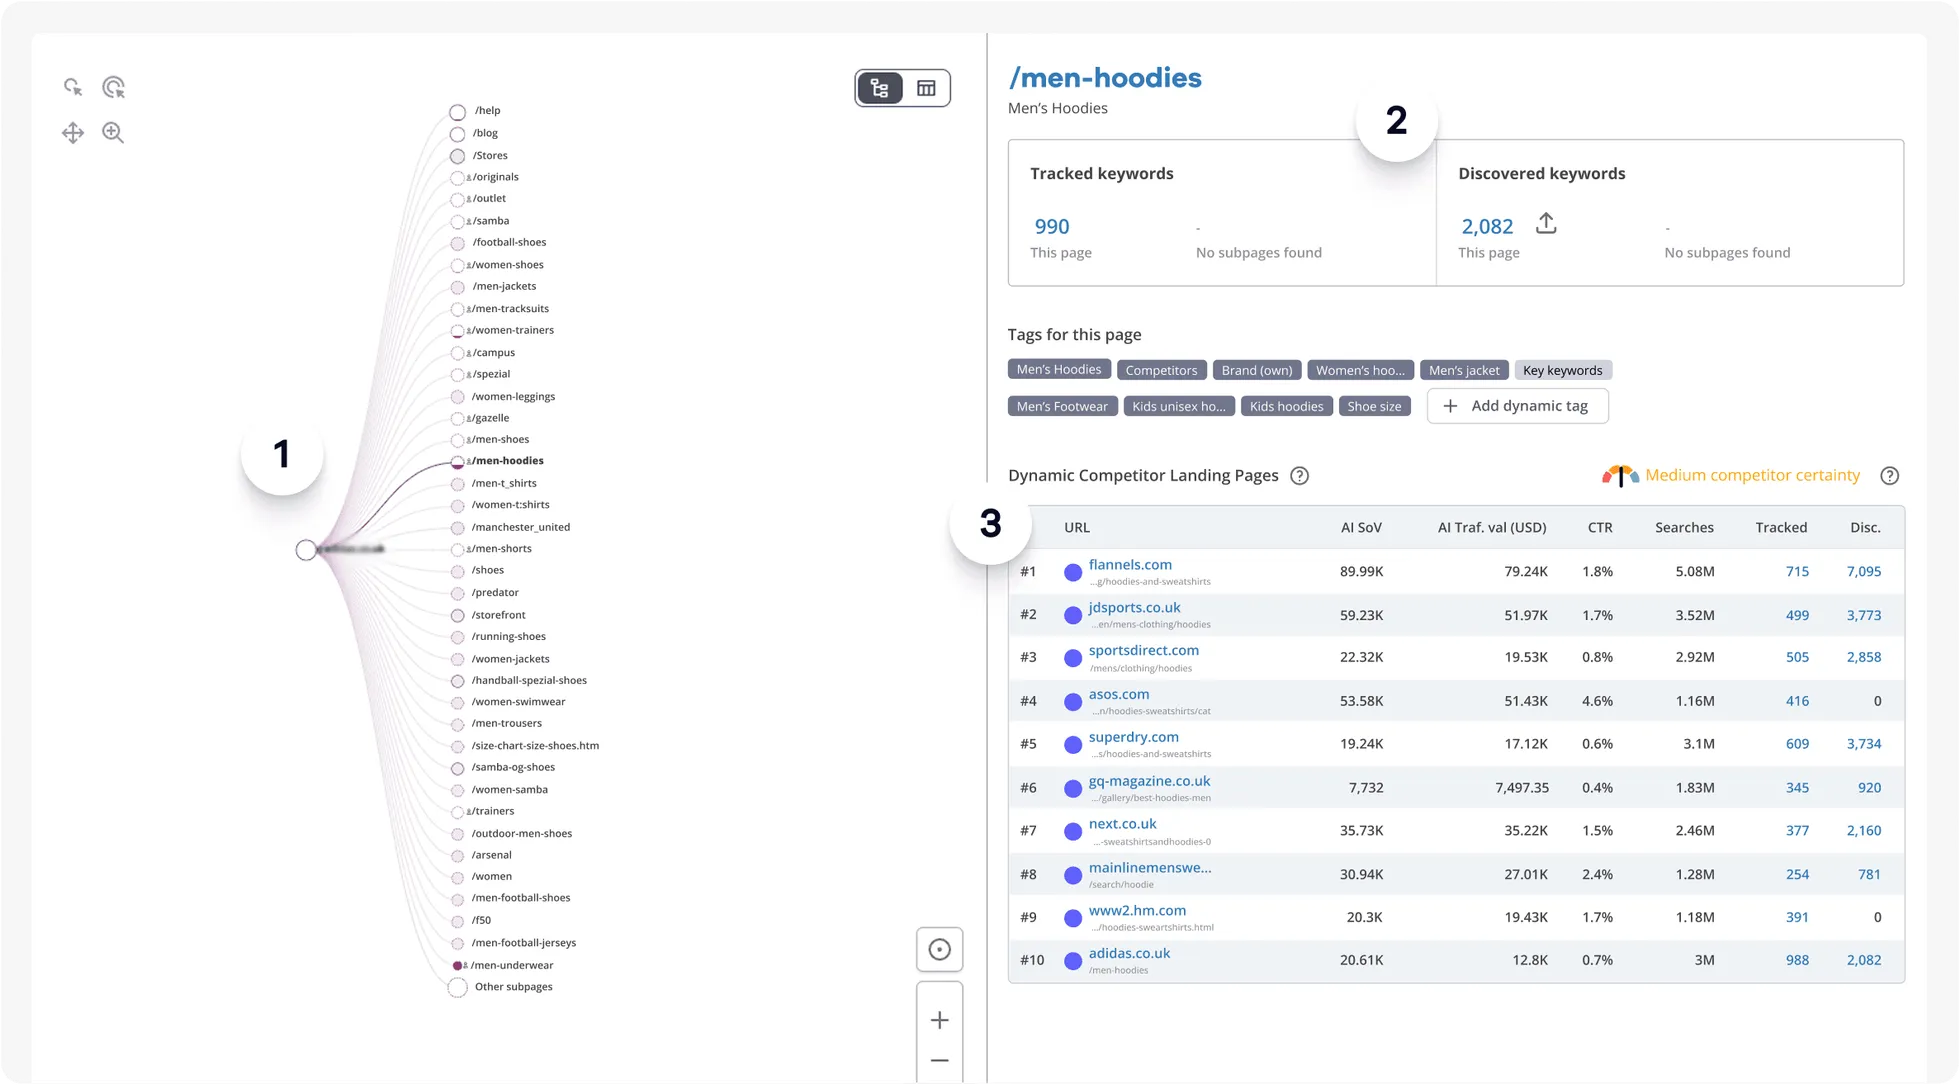Open the flannels.com competitor link

(1129, 565)
